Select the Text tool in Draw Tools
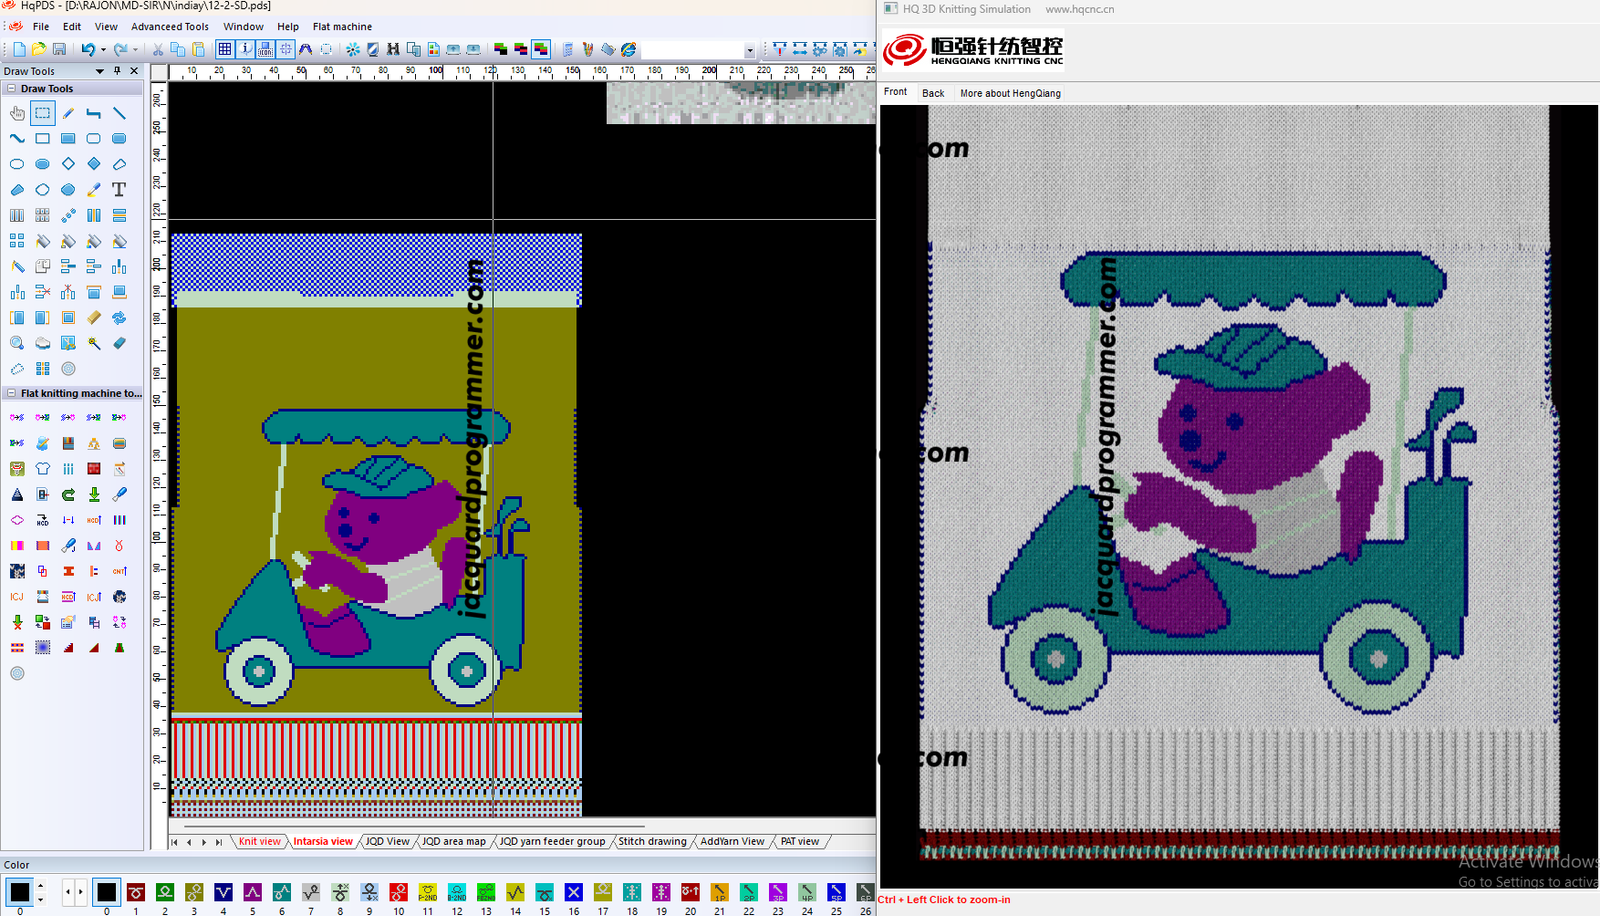This screenshot has width=1600, height=916. (x=119, y=189)
